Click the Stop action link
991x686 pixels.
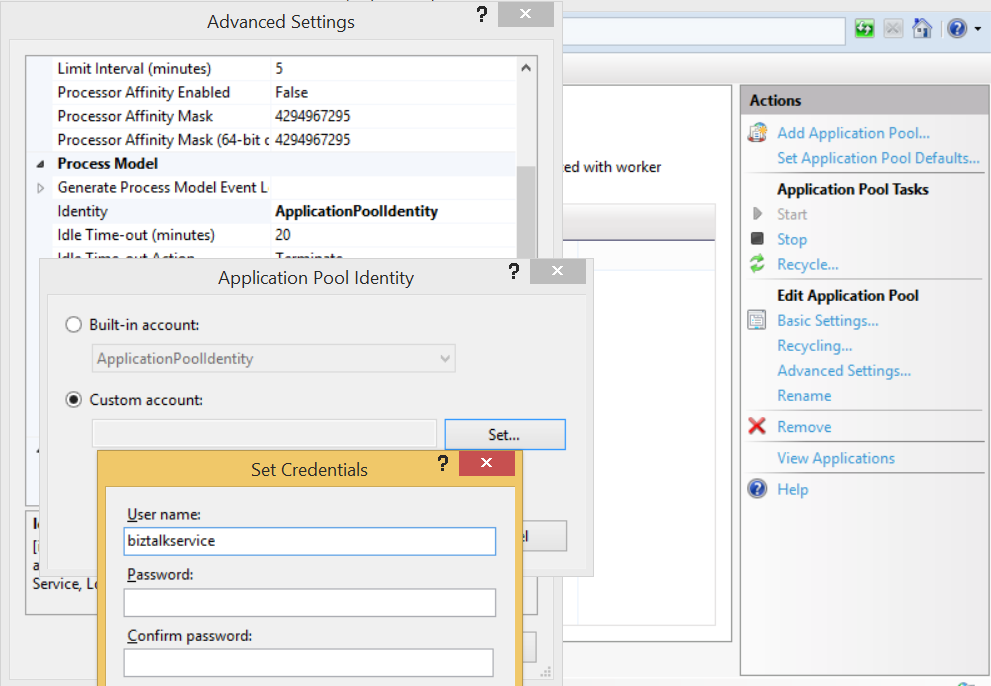(x=792, y=239)
